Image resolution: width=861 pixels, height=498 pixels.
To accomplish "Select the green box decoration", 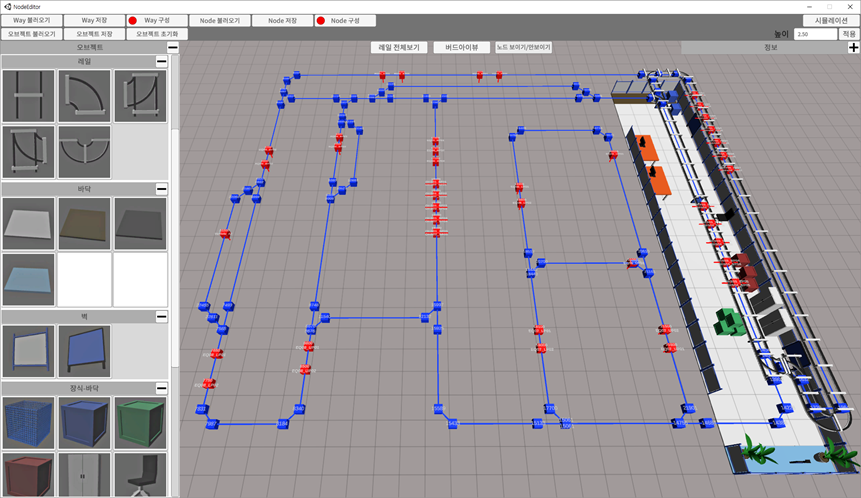I will pyautogui.click(x=141, y=423).
